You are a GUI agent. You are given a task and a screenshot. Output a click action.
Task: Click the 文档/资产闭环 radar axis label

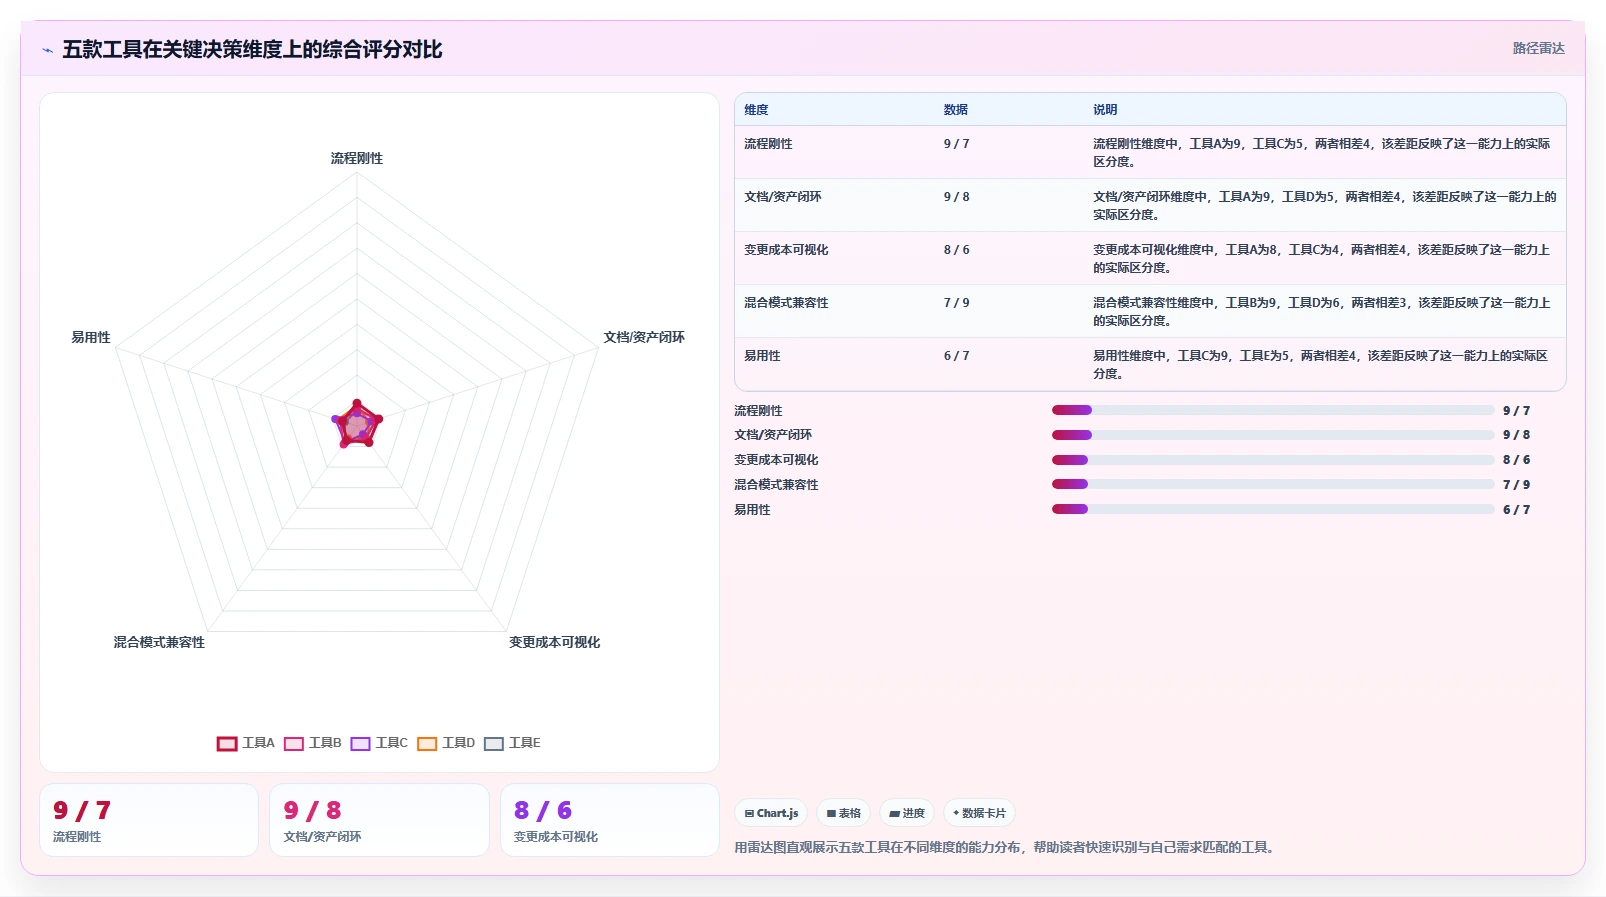click(x=644, y=337)
